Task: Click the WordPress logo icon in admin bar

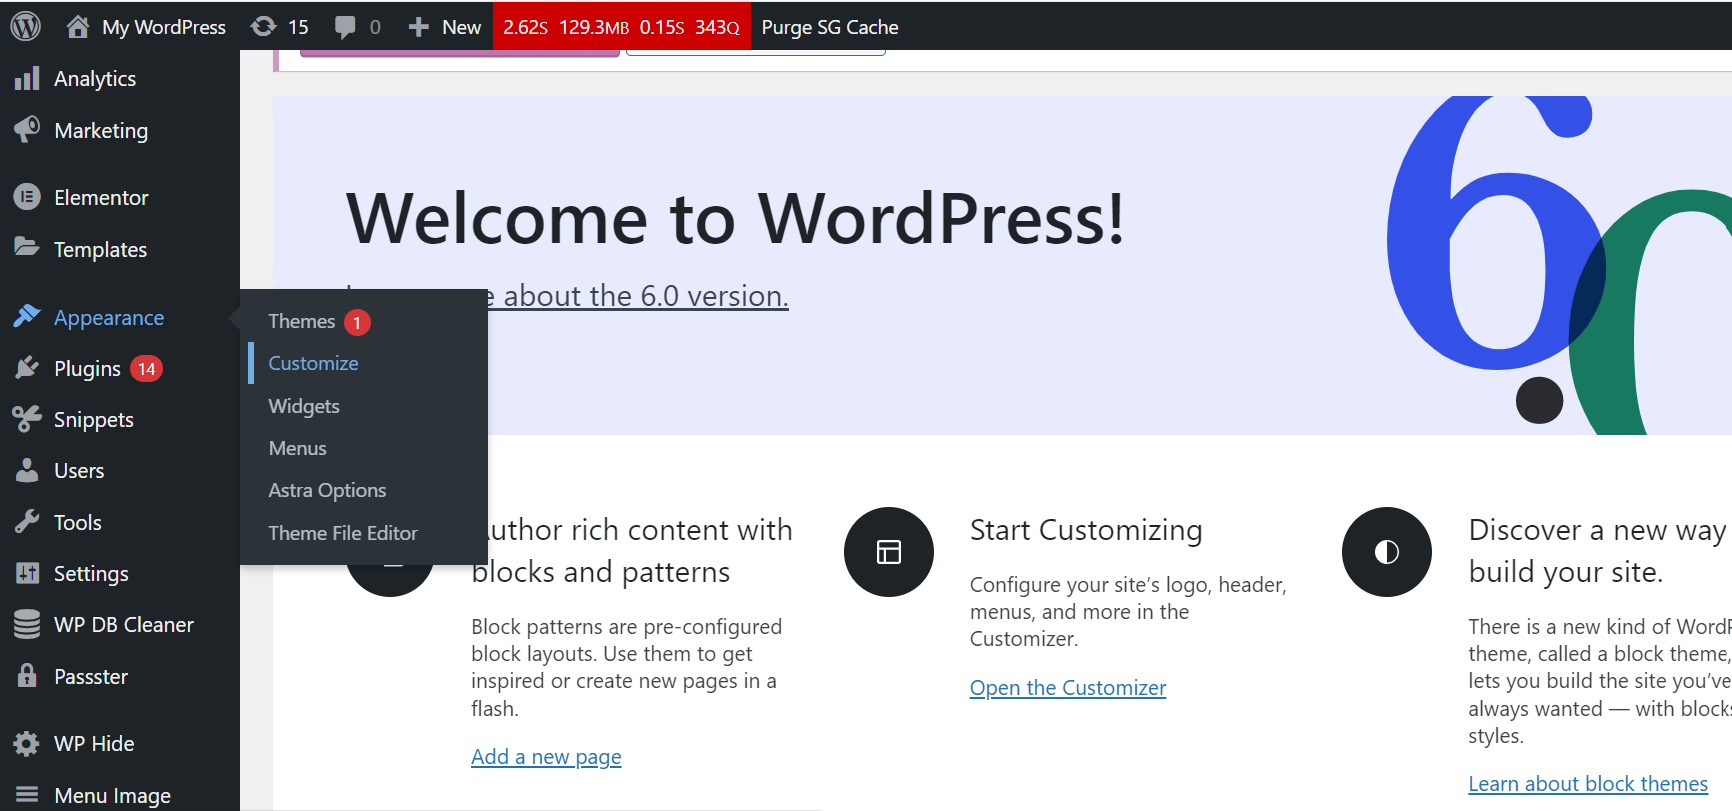Action: coord(25,26)
